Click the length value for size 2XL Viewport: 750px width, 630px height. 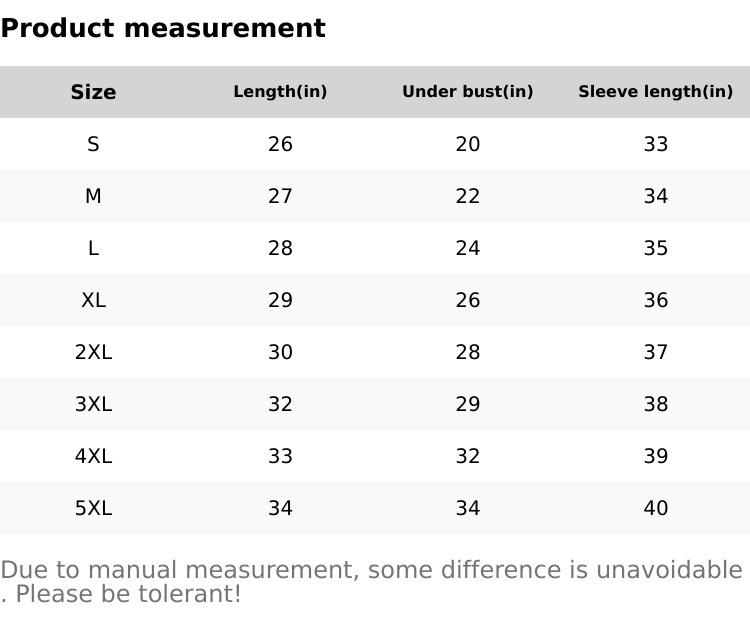tap(280, 352)
